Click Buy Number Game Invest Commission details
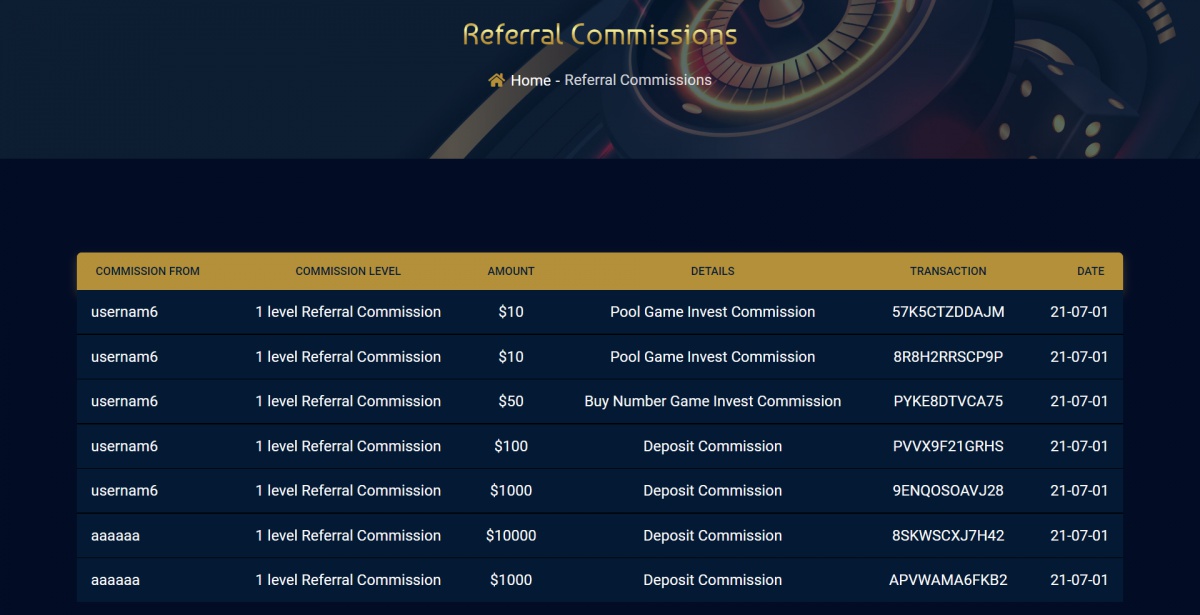 coord(713,401)
